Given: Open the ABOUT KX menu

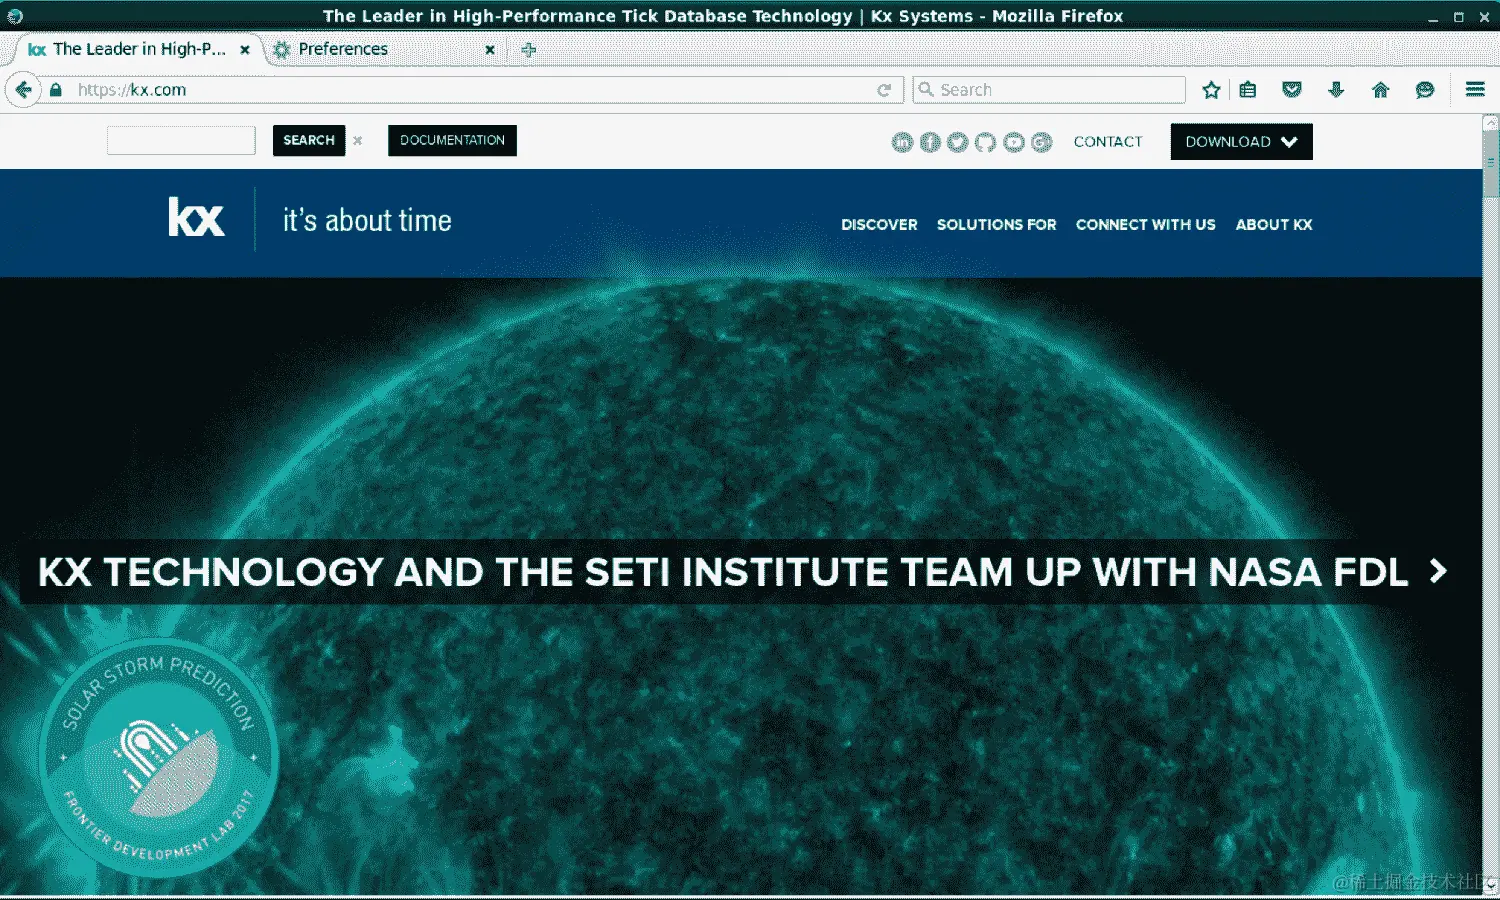Looking at the screenshot, I should 1274,225.
